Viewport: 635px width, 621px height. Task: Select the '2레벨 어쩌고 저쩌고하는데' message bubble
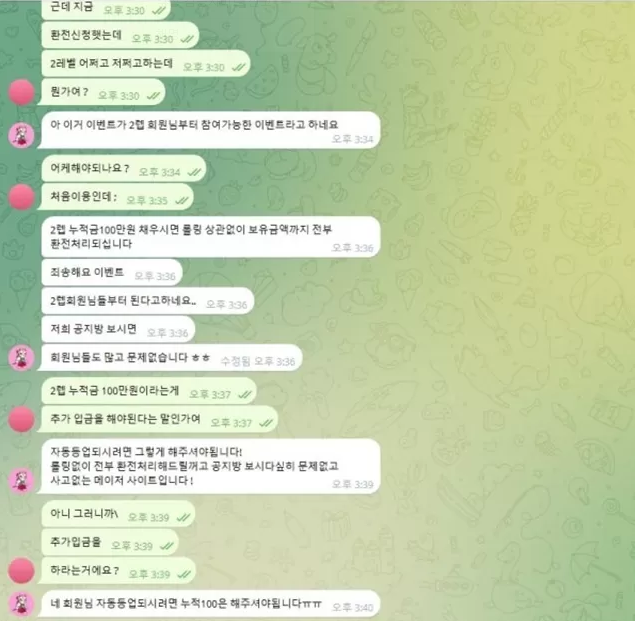click(146, 64)
